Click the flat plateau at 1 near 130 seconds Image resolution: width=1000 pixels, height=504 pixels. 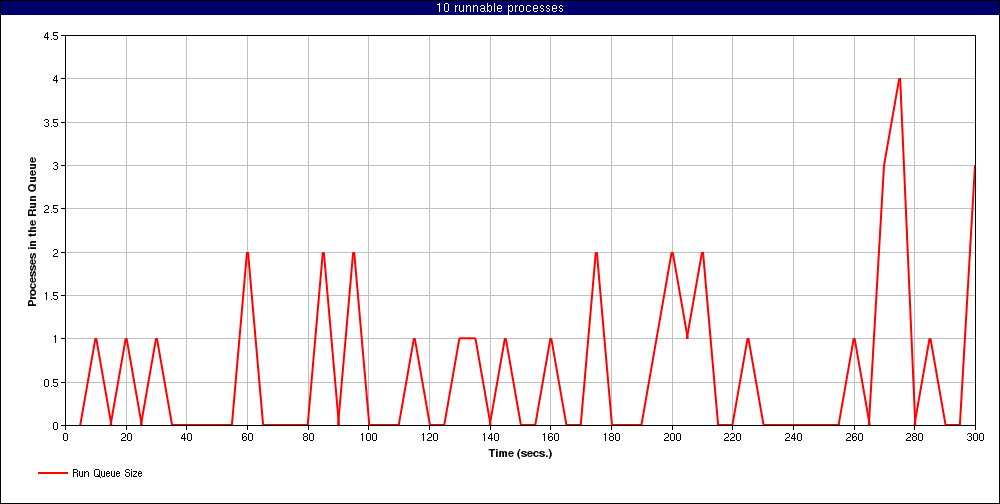pos(467,338)
